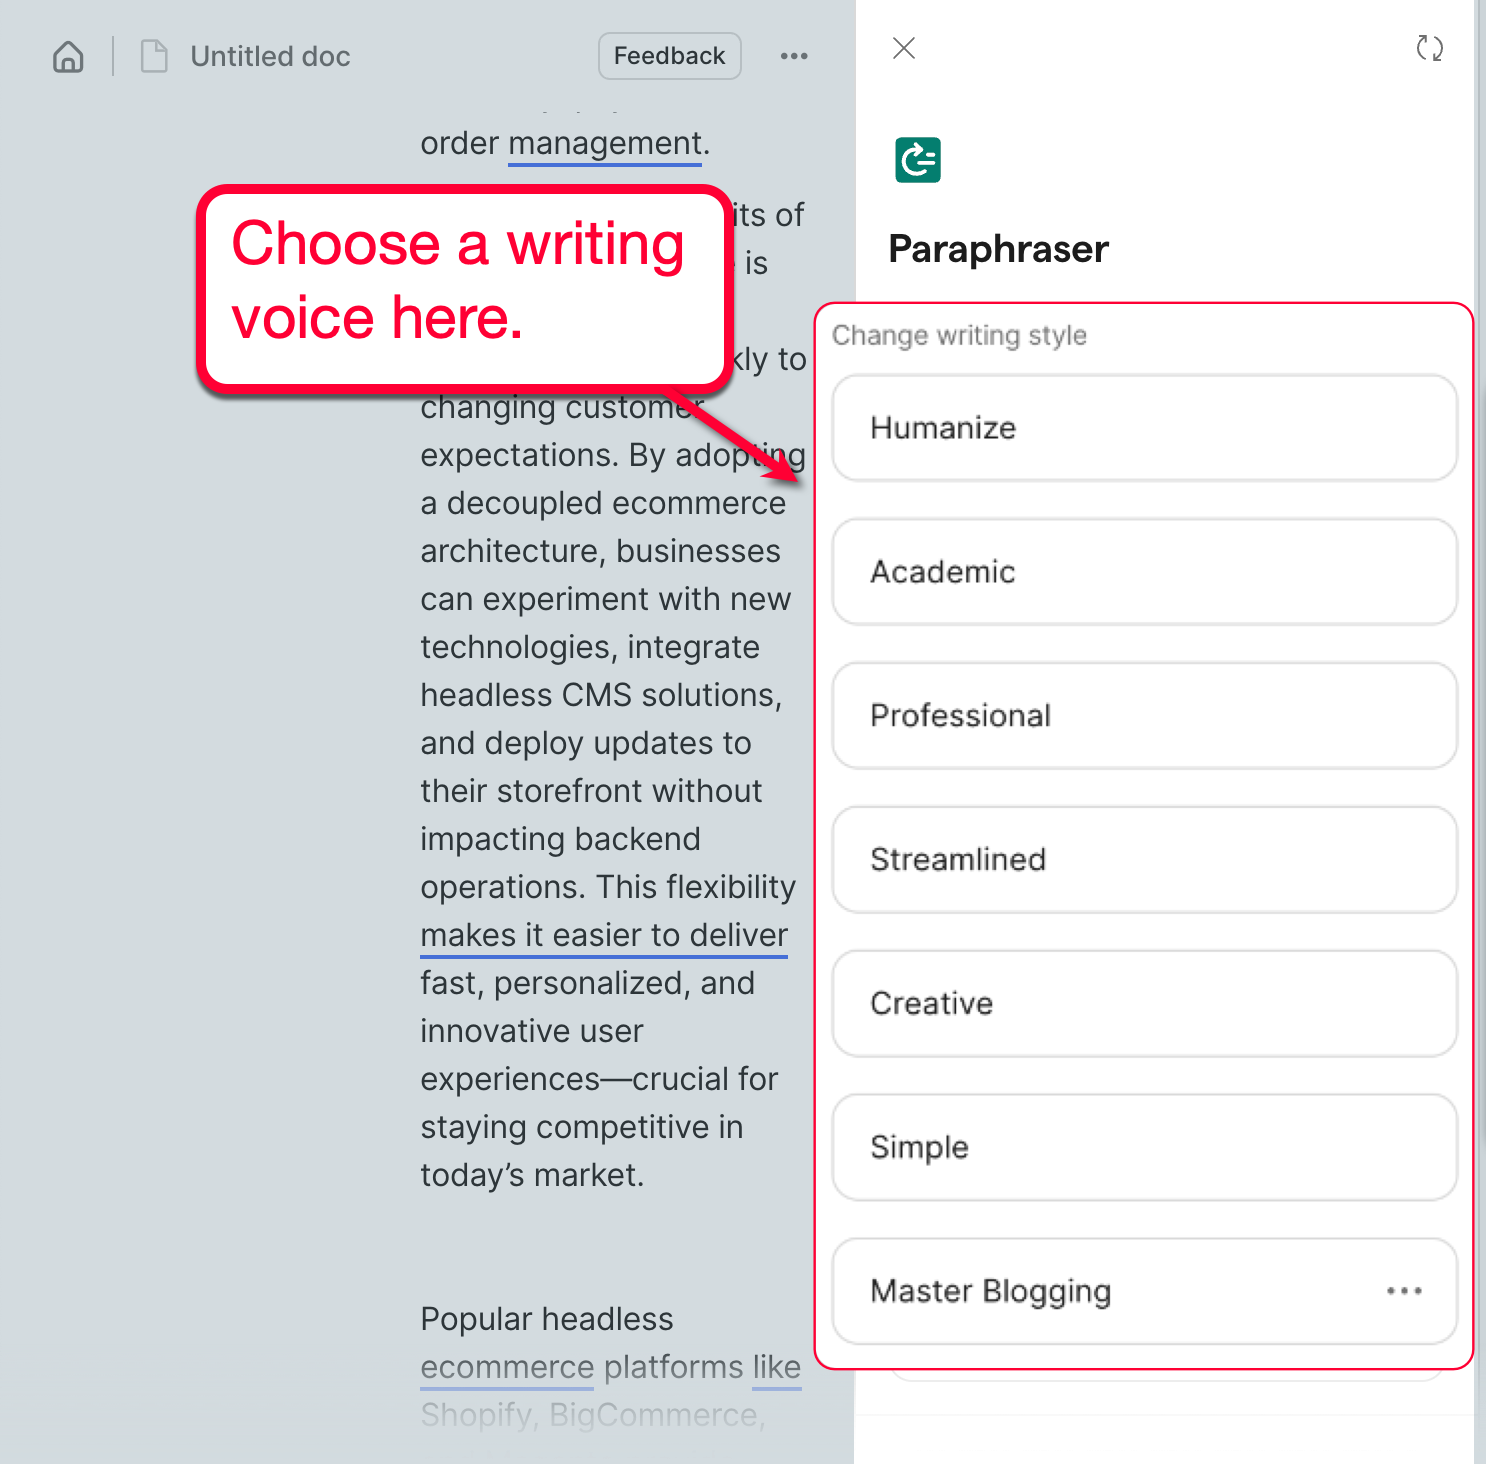Viewport: 1486px width, 1464px height.
Task: Choose the Professional voice option
Action: (x=1144, y=716)
